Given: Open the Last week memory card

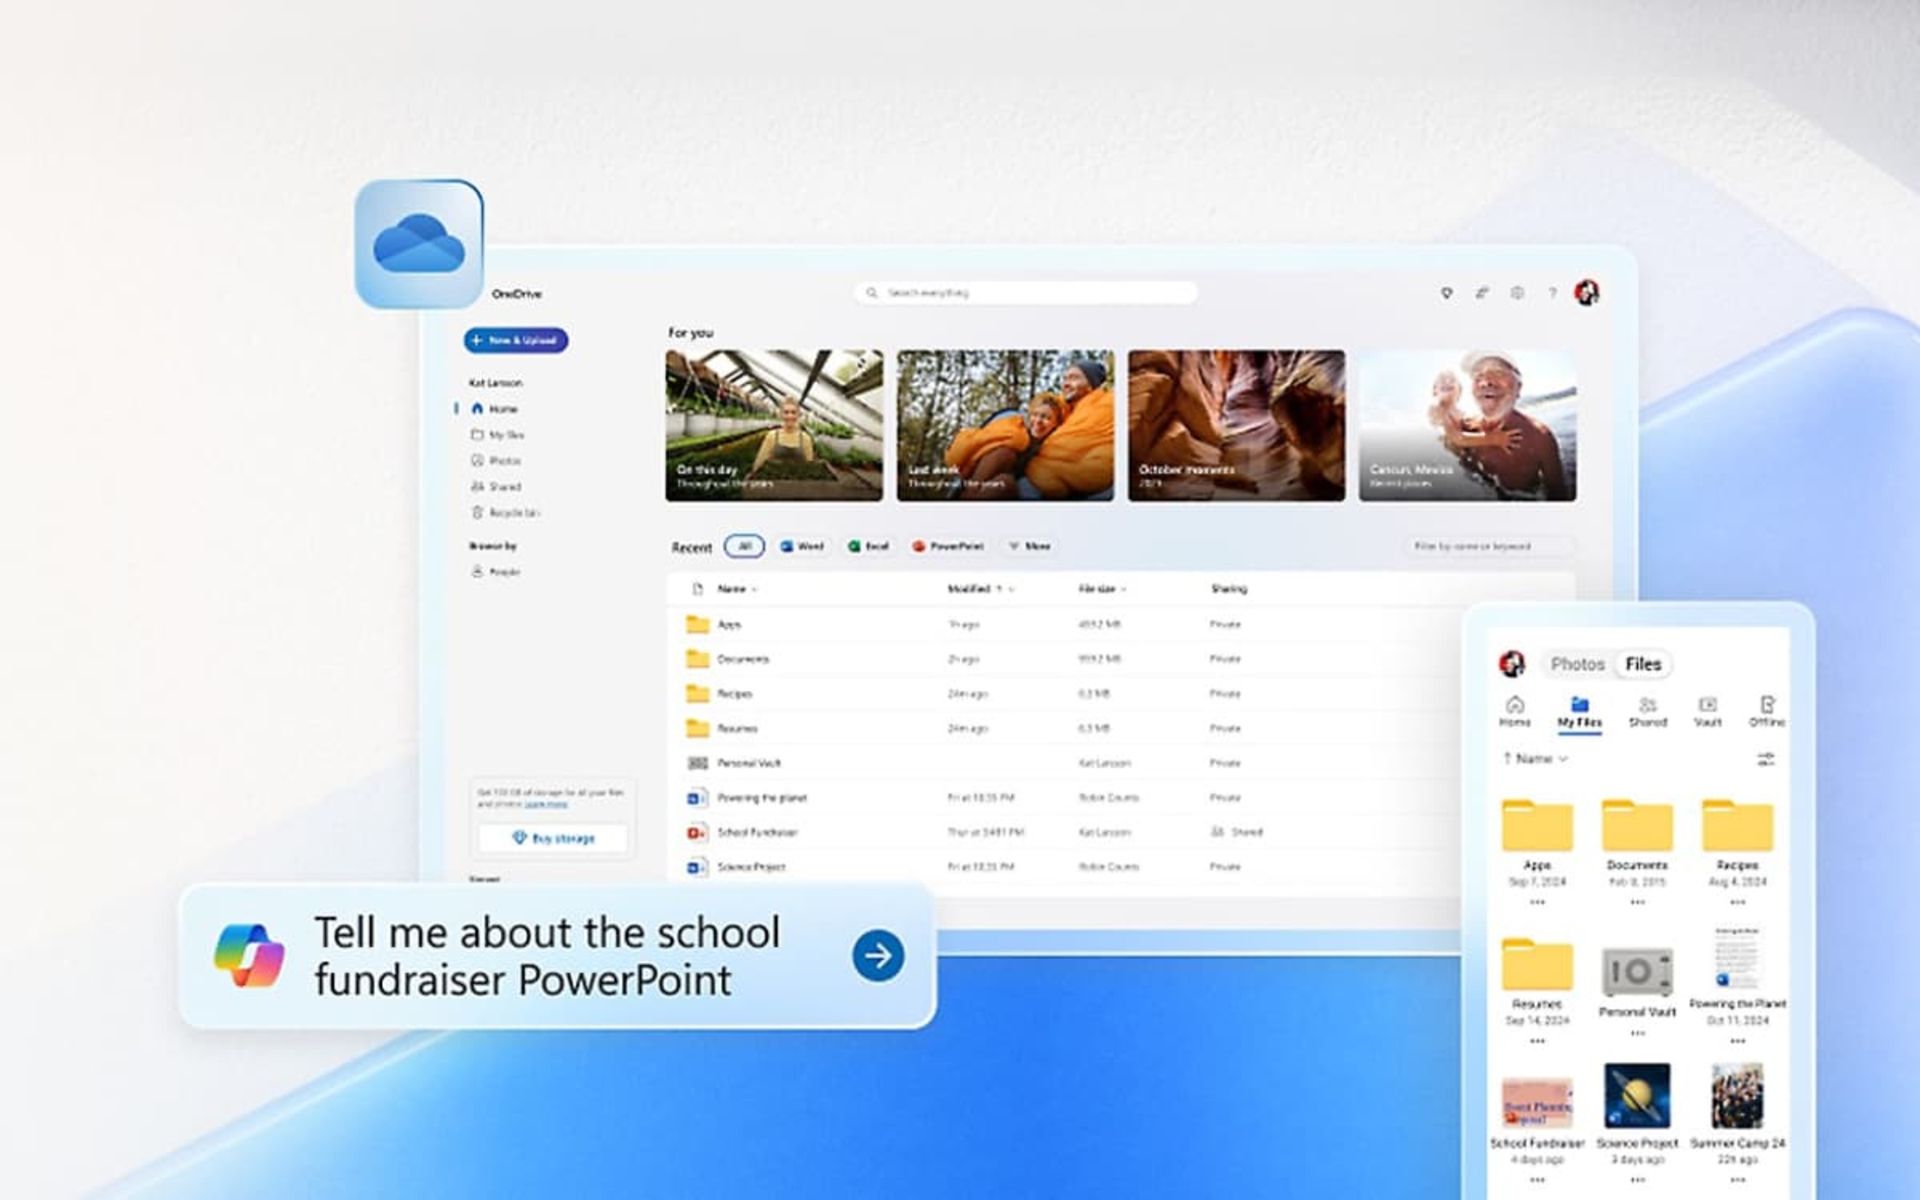Looking at the screenshot, I should 1005,425.
